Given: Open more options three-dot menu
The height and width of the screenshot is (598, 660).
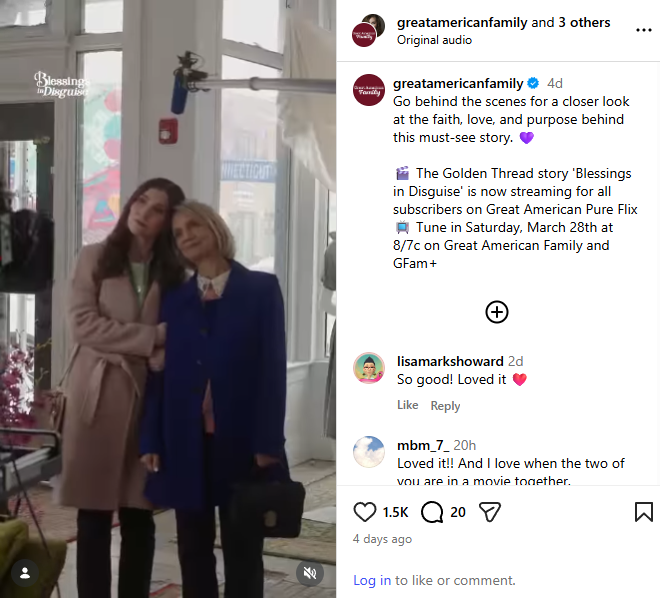Looking at the screenshot, I should 644,30.
